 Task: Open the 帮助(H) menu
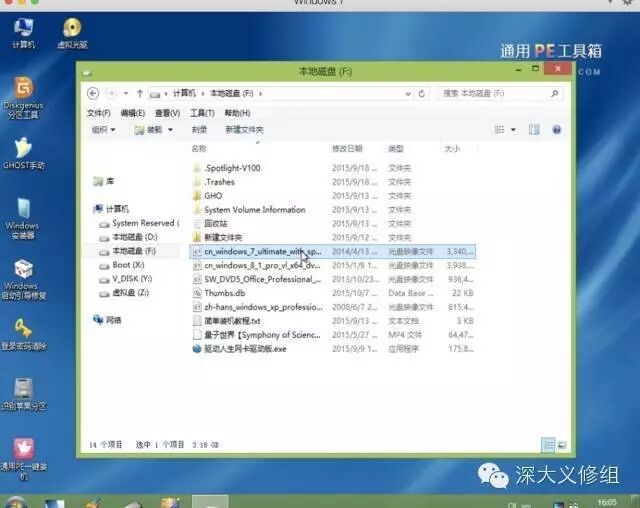(x=237, y=113)
